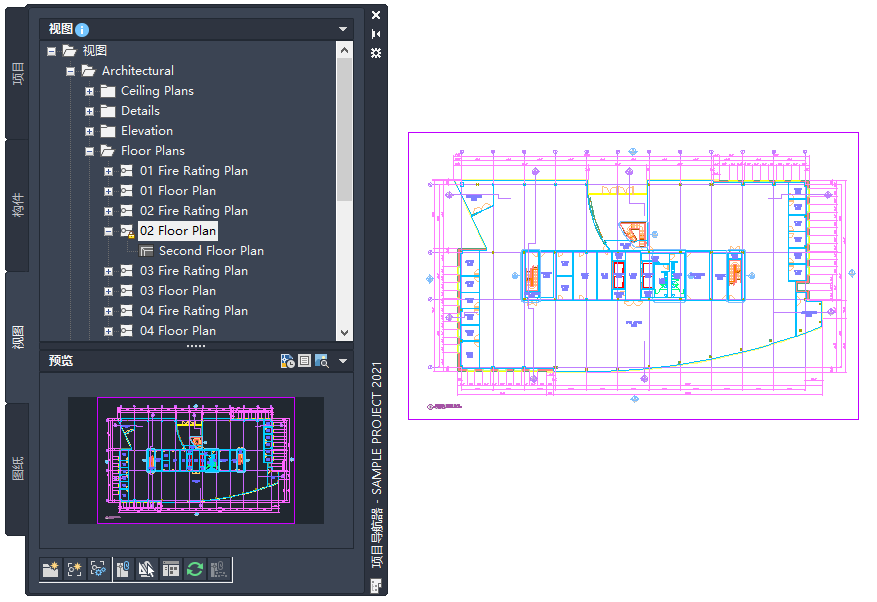Select the Details folder label
877x602 pixels.
coord(140,111)
